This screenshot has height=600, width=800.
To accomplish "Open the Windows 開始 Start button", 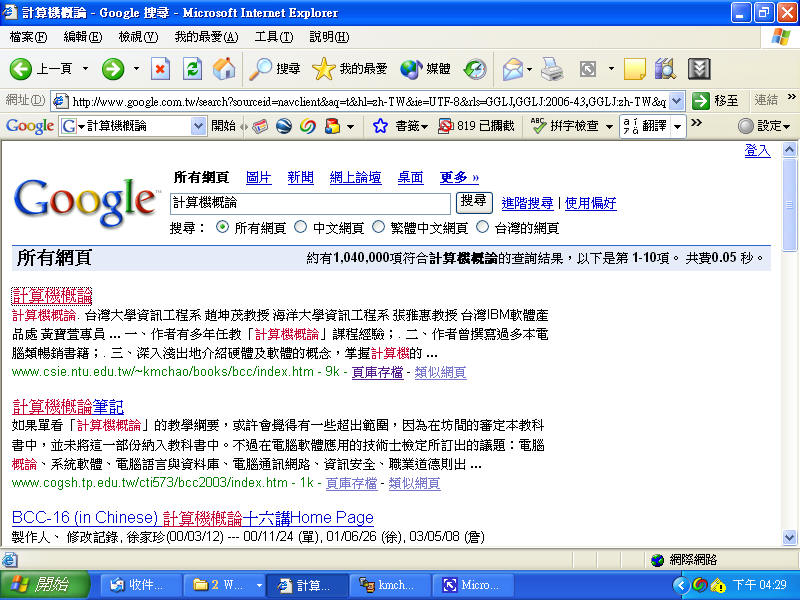I will (x=45, y=585).
